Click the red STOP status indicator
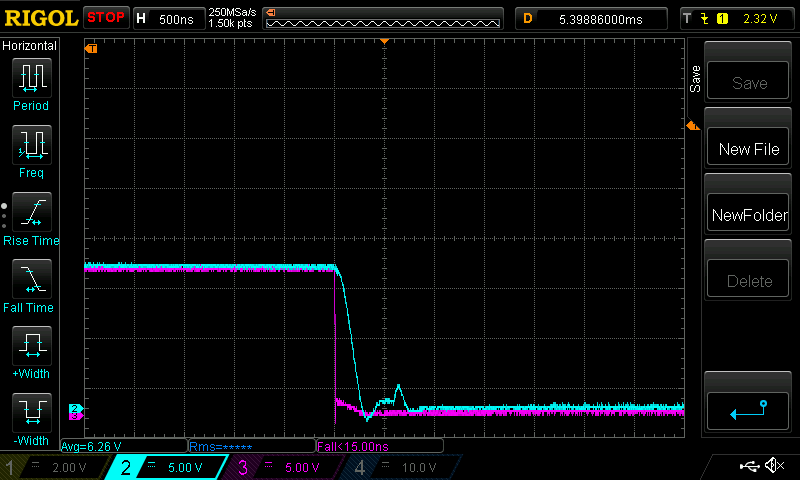The image size is (800, 480). click(105, 18)
